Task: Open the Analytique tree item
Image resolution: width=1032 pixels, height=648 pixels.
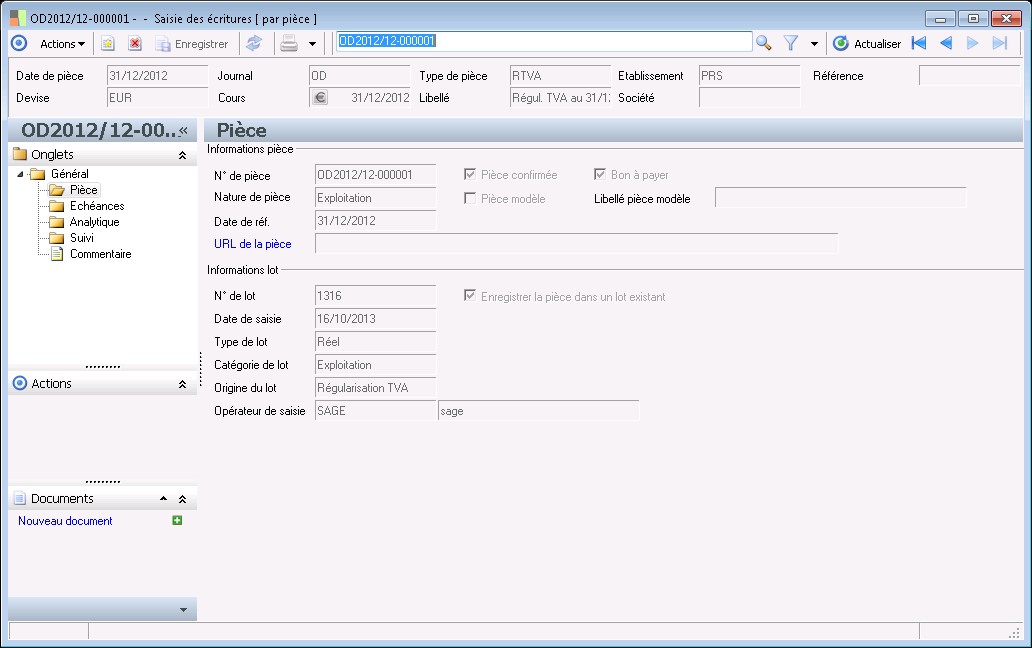Action: (x=94, y=222)
